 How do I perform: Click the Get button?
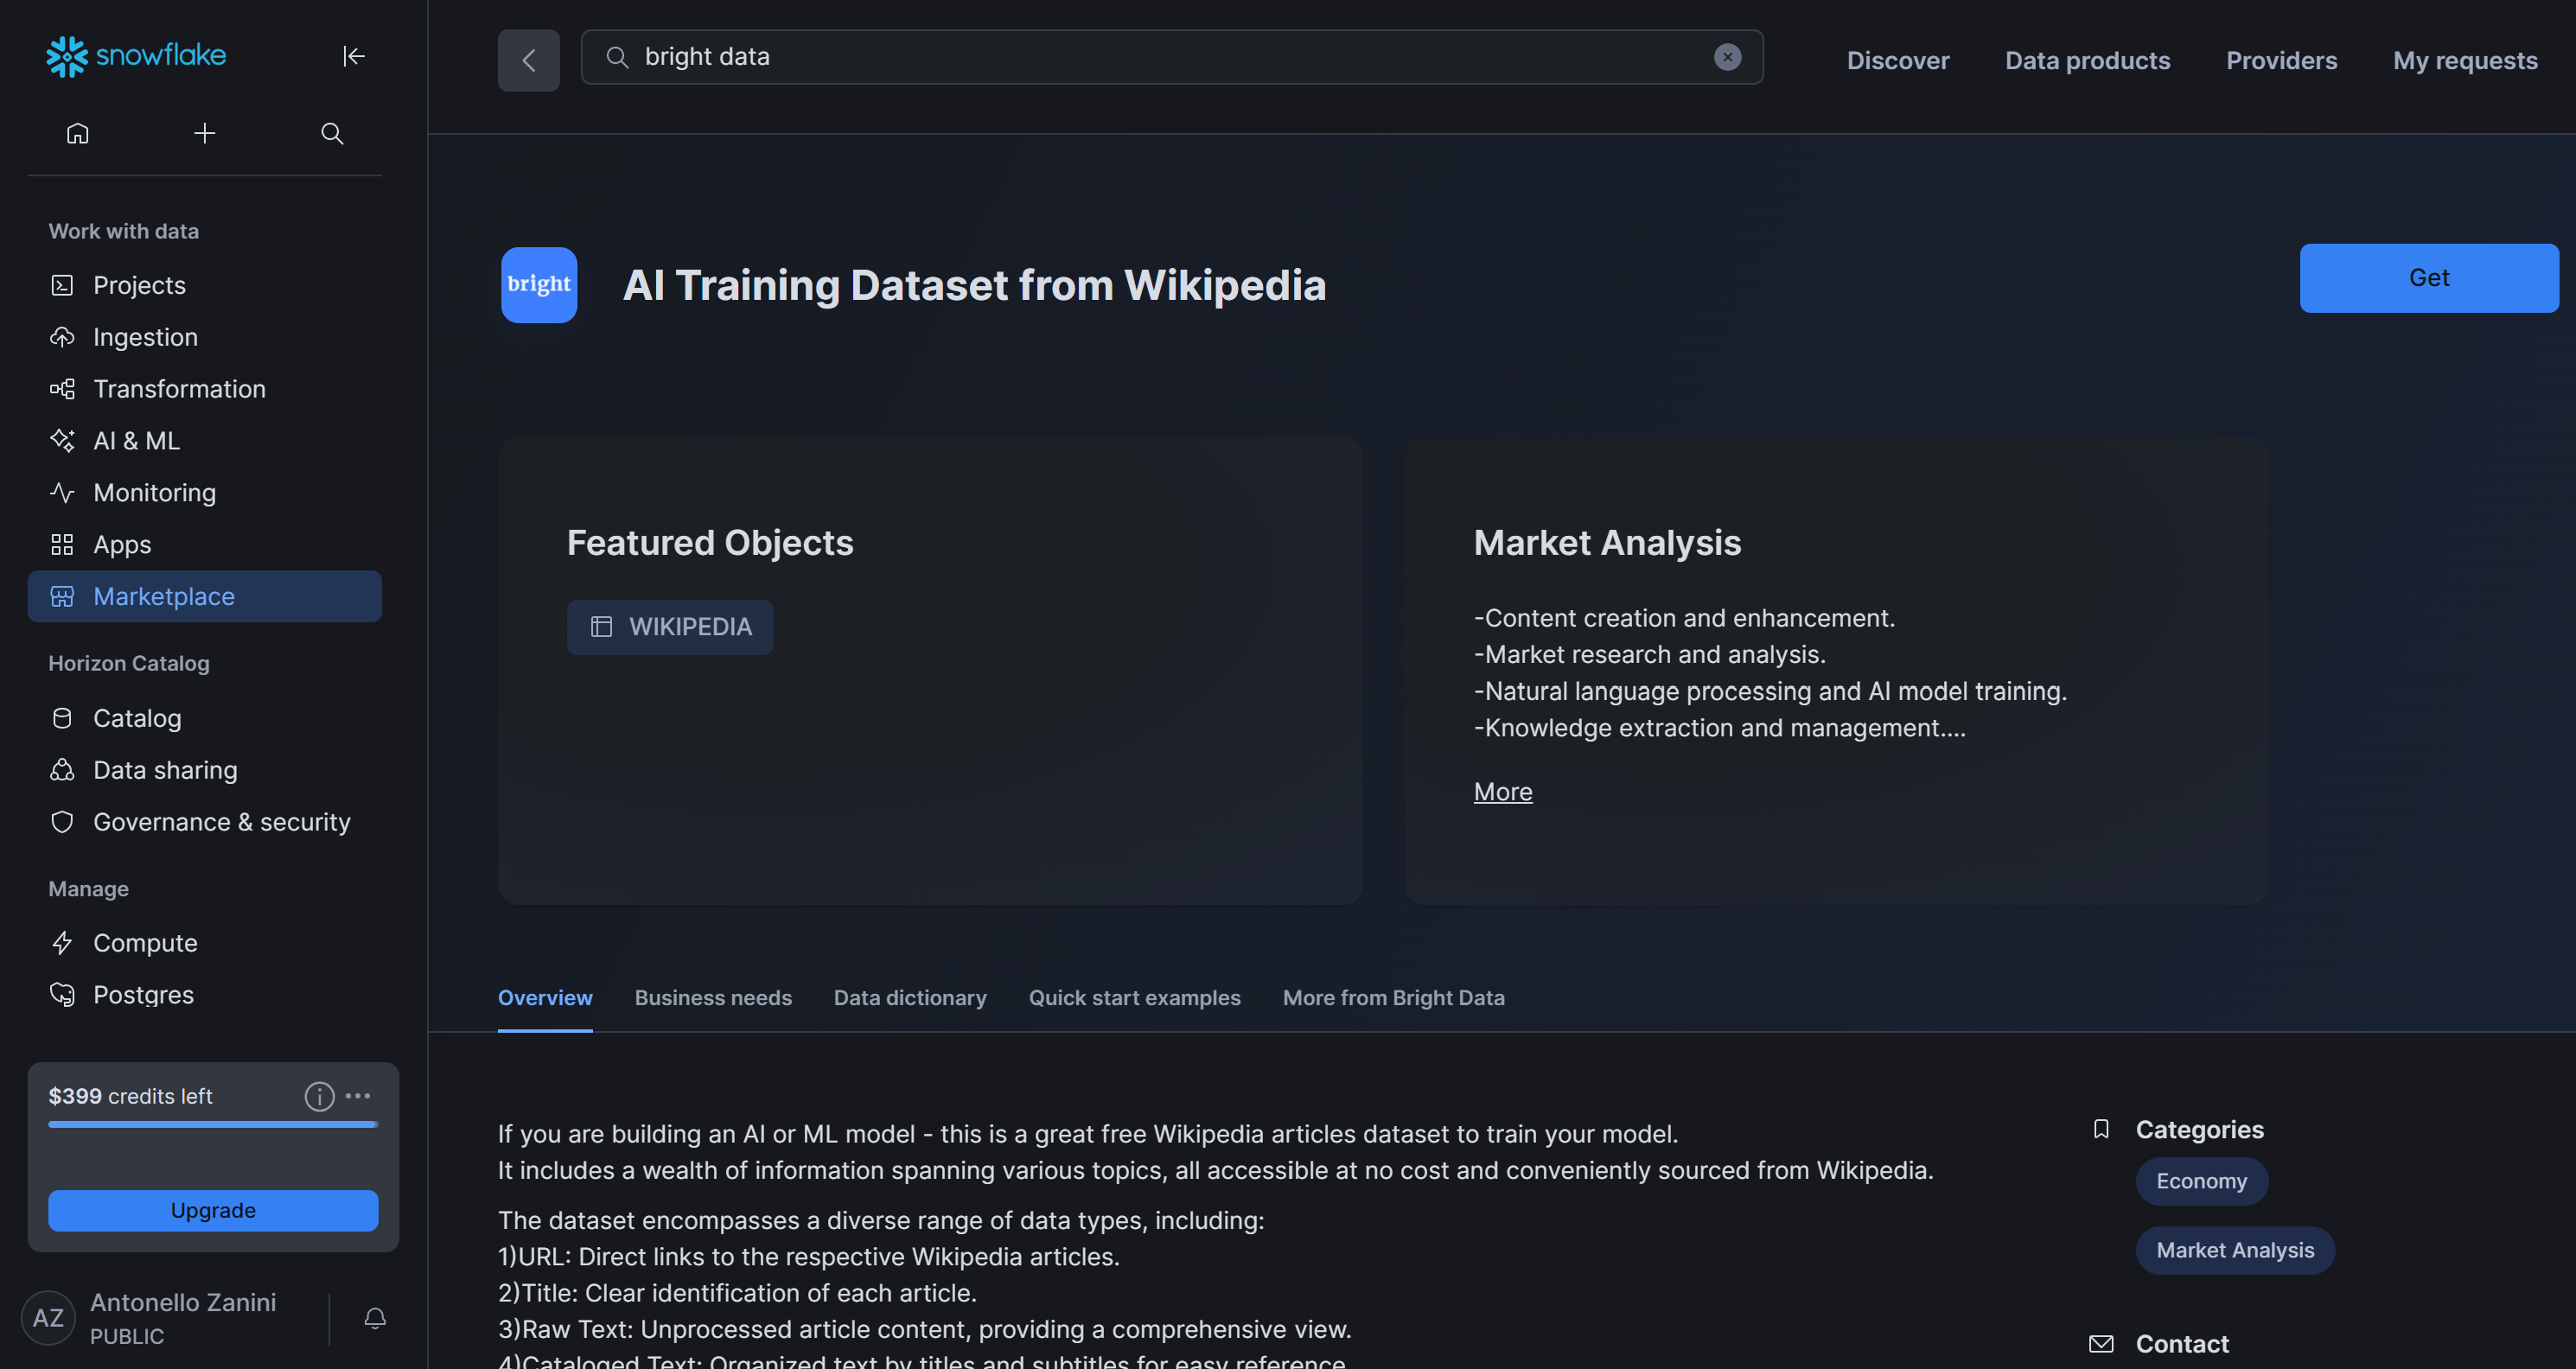pyautogui.click(x=2429, y=278)
